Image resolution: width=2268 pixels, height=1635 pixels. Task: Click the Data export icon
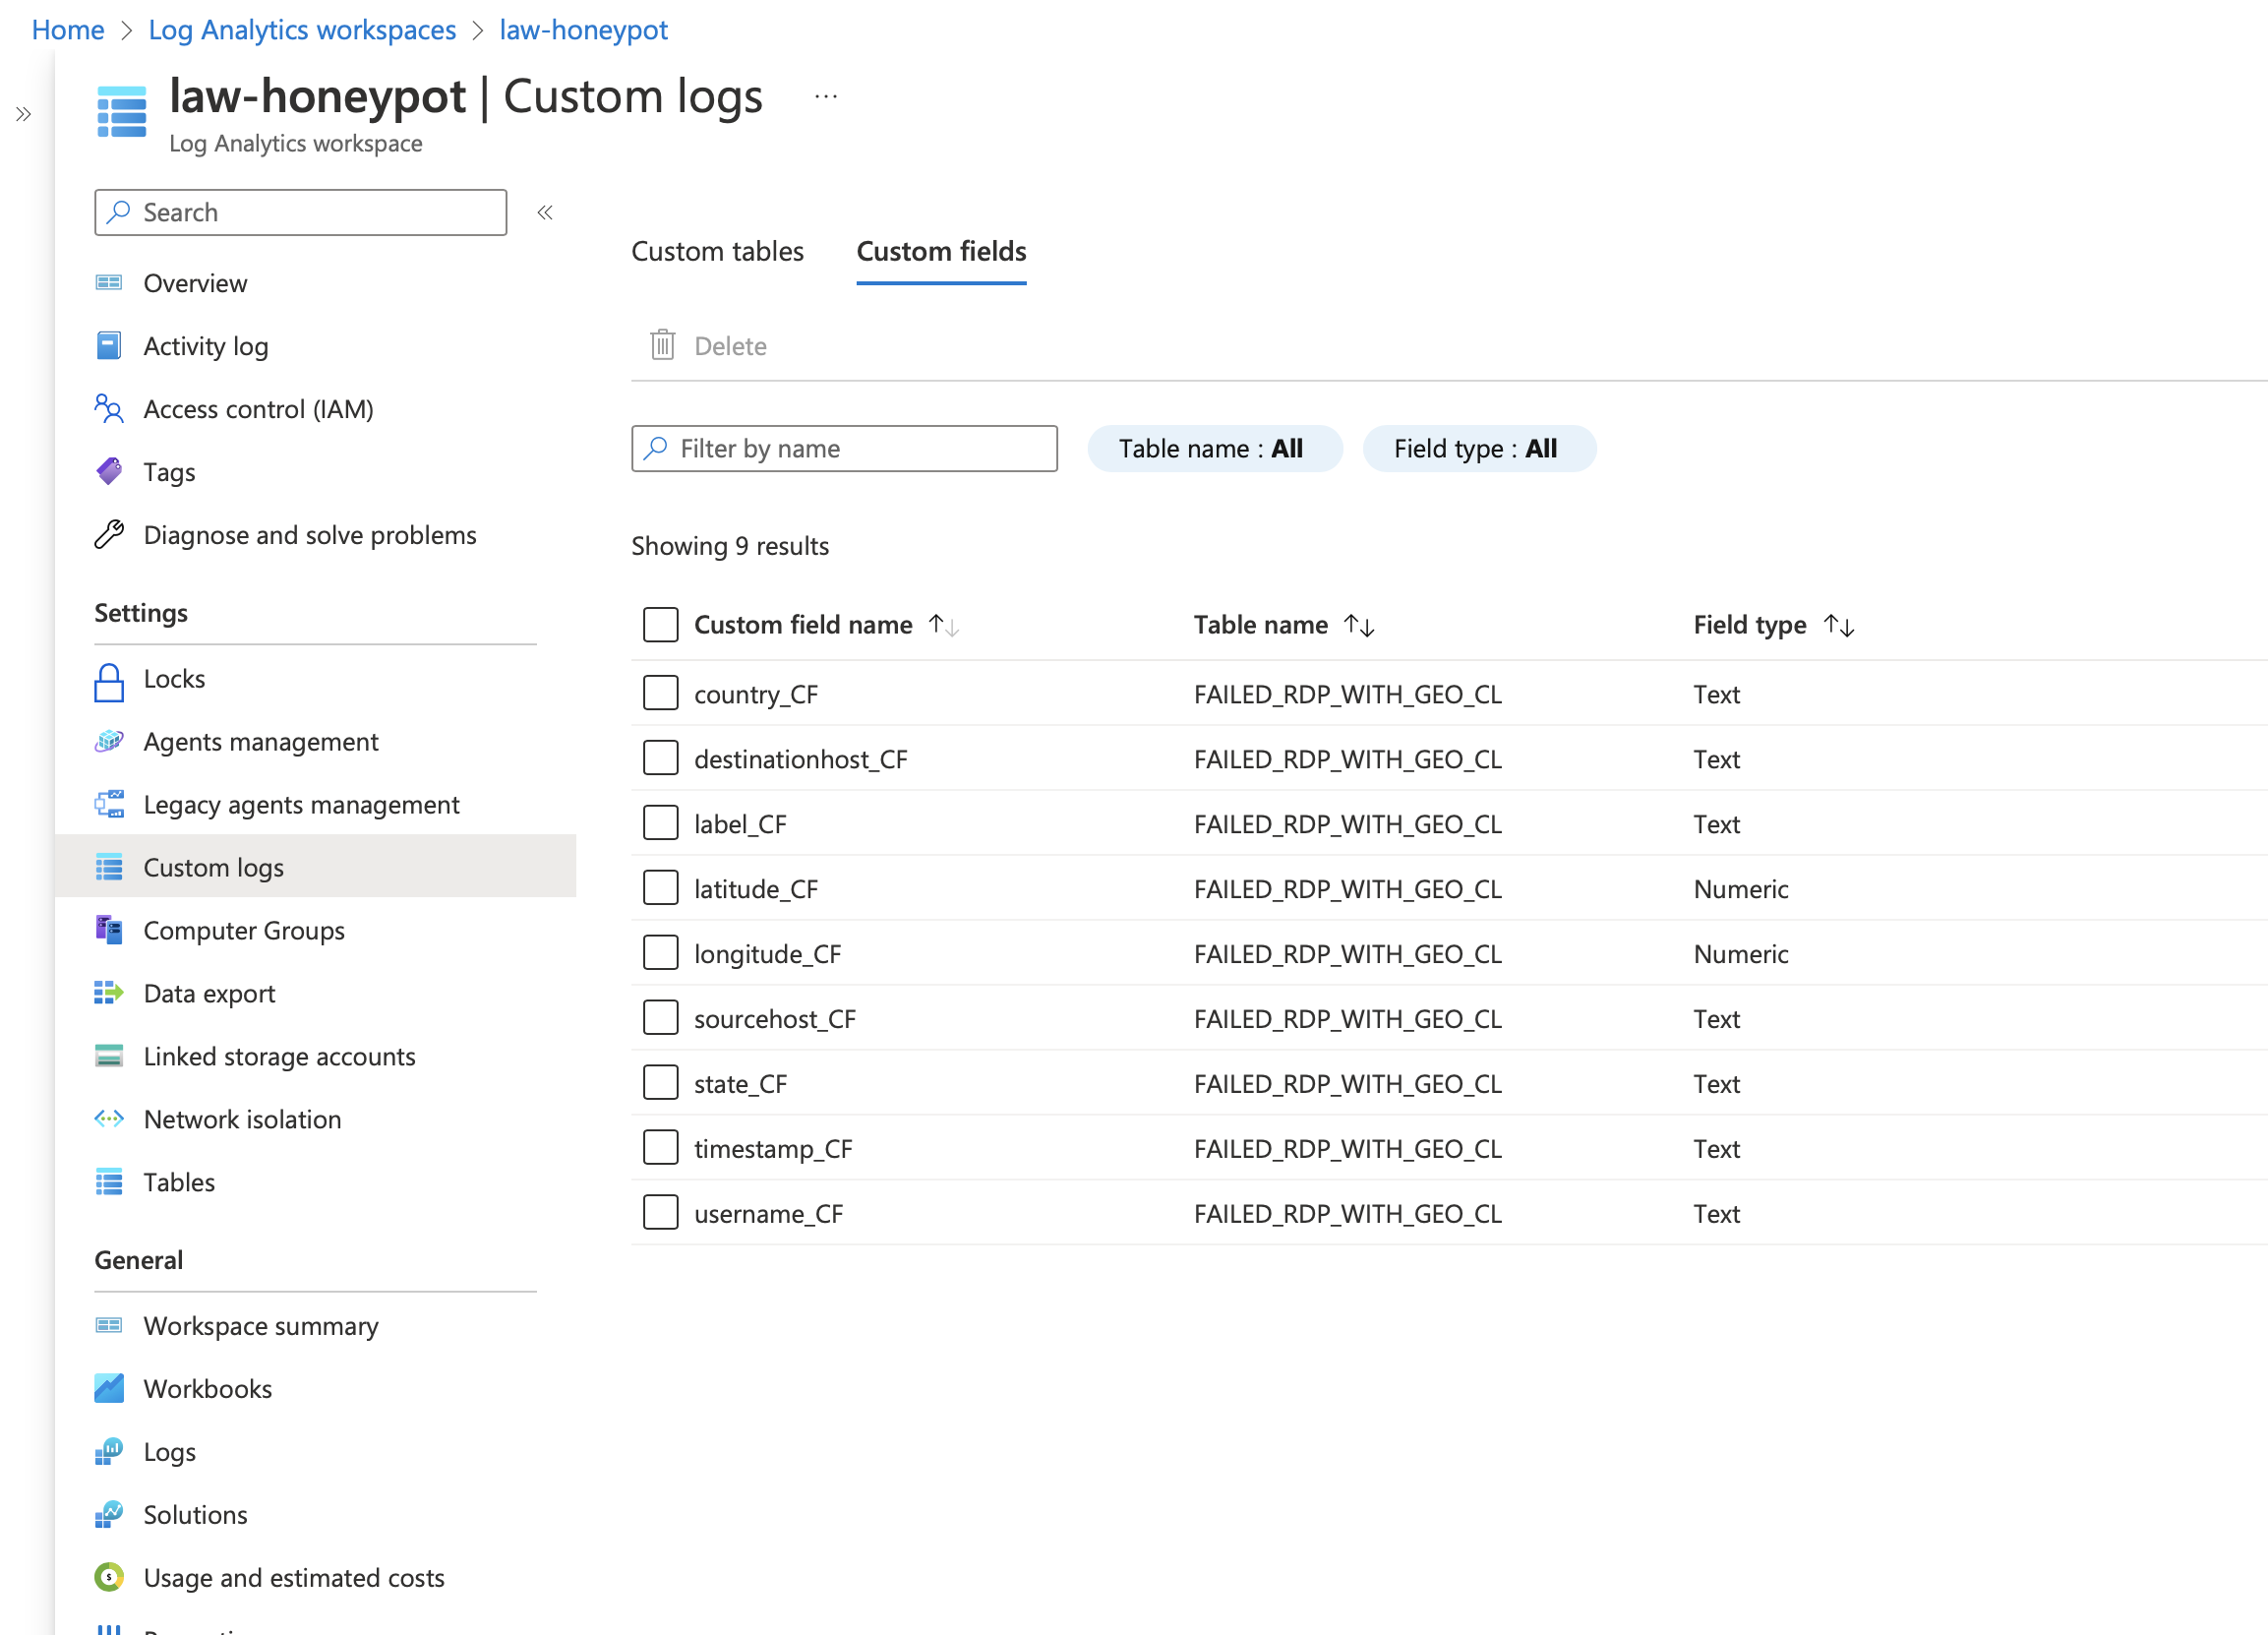109,993
